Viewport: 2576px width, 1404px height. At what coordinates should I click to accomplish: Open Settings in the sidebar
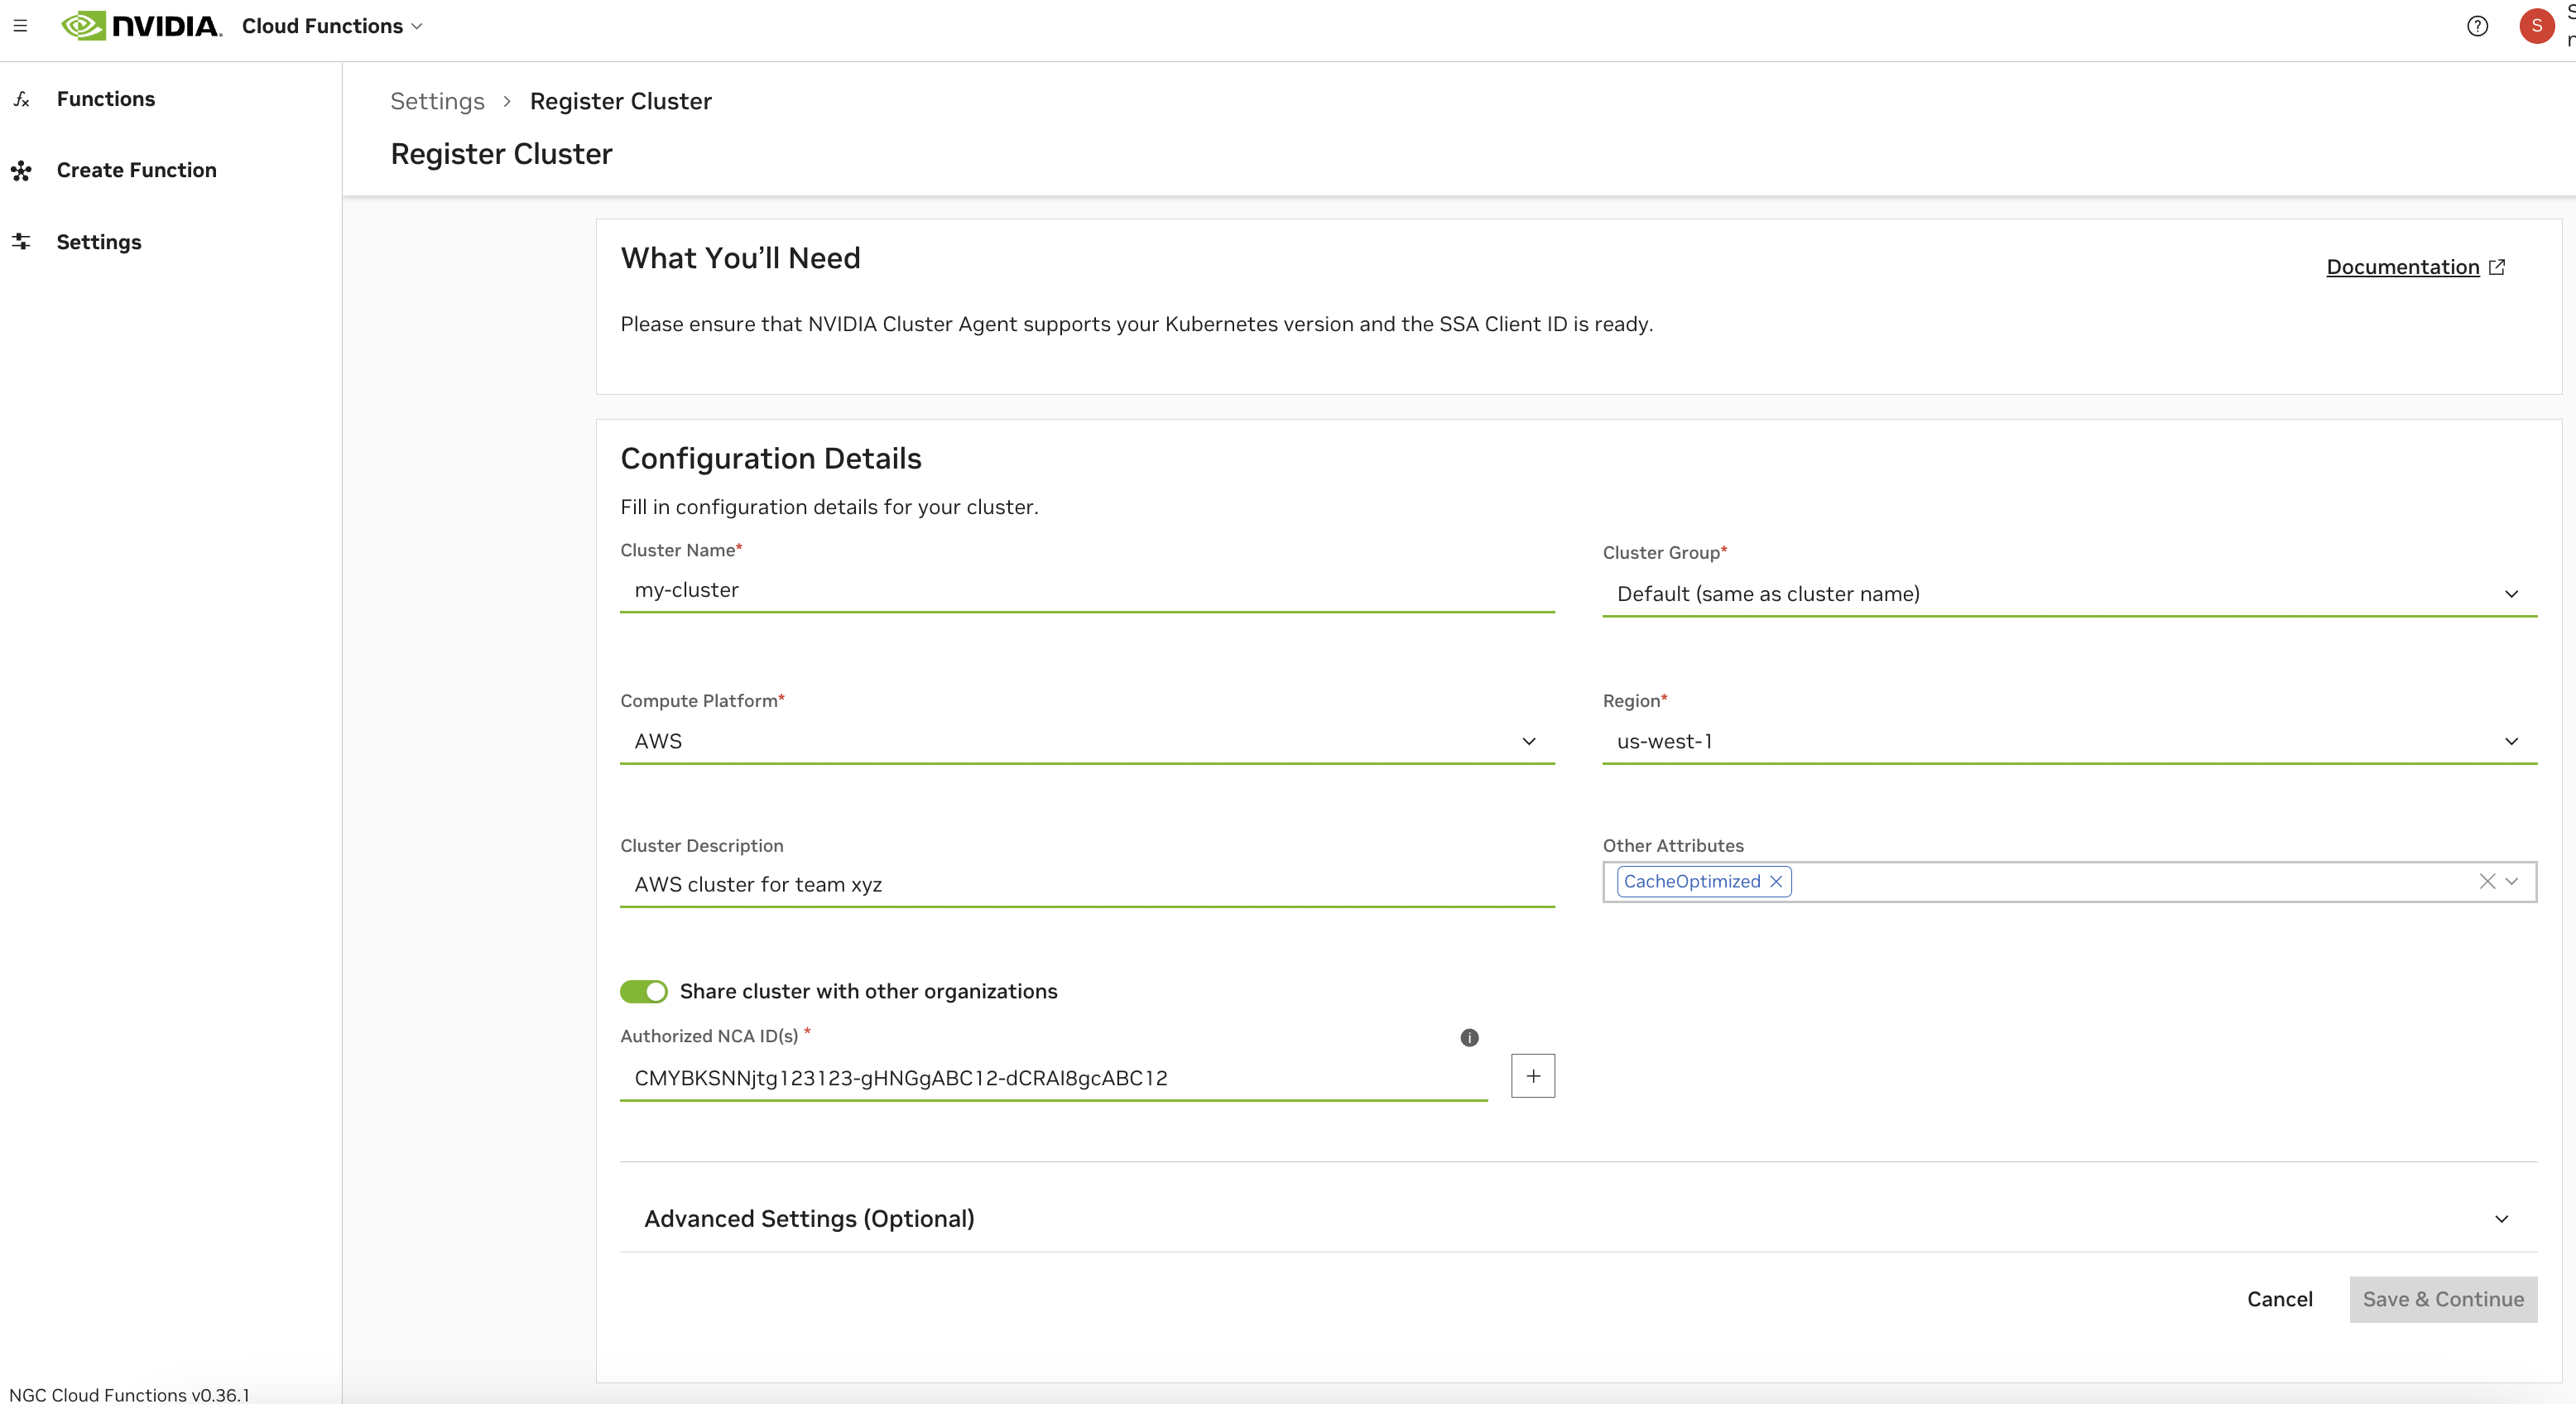pyautogui.click(x=99, y=242)
